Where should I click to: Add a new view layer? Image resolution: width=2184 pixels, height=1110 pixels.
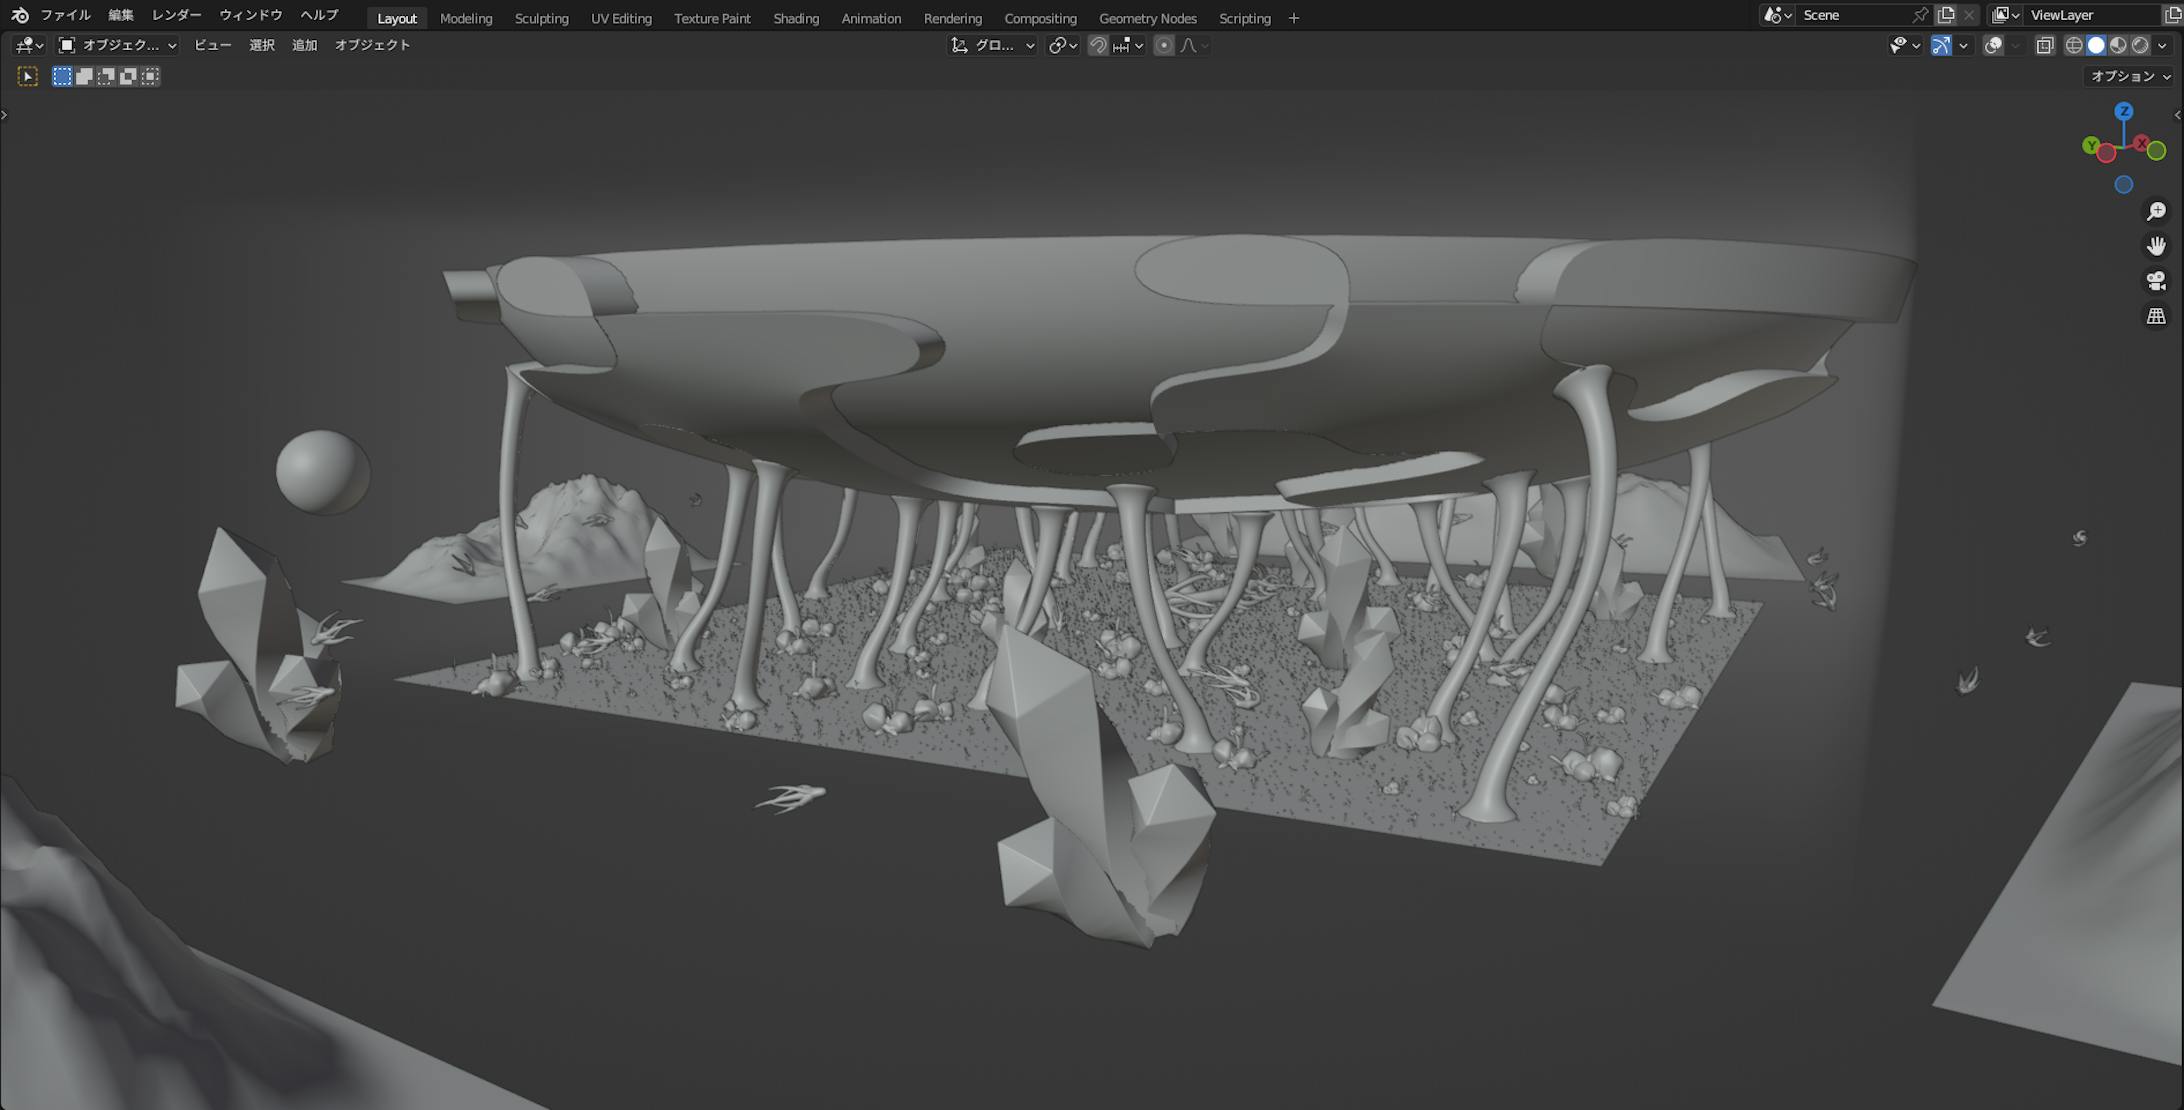(x=2173, y=15)
